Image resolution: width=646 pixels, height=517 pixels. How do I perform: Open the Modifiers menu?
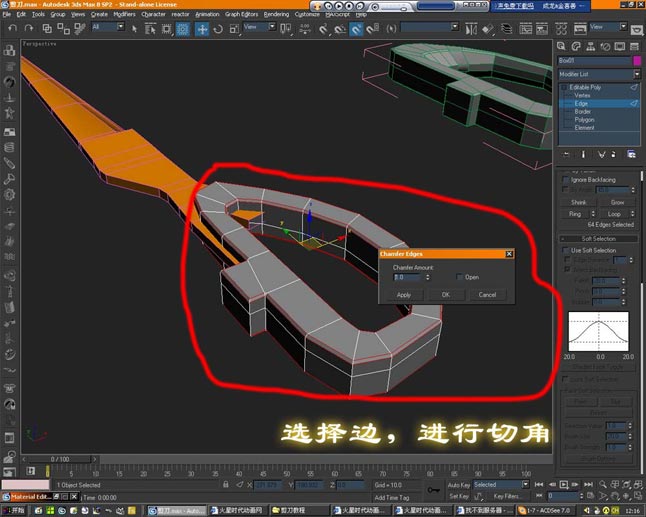pyautogui.click(x=124, y=14)
